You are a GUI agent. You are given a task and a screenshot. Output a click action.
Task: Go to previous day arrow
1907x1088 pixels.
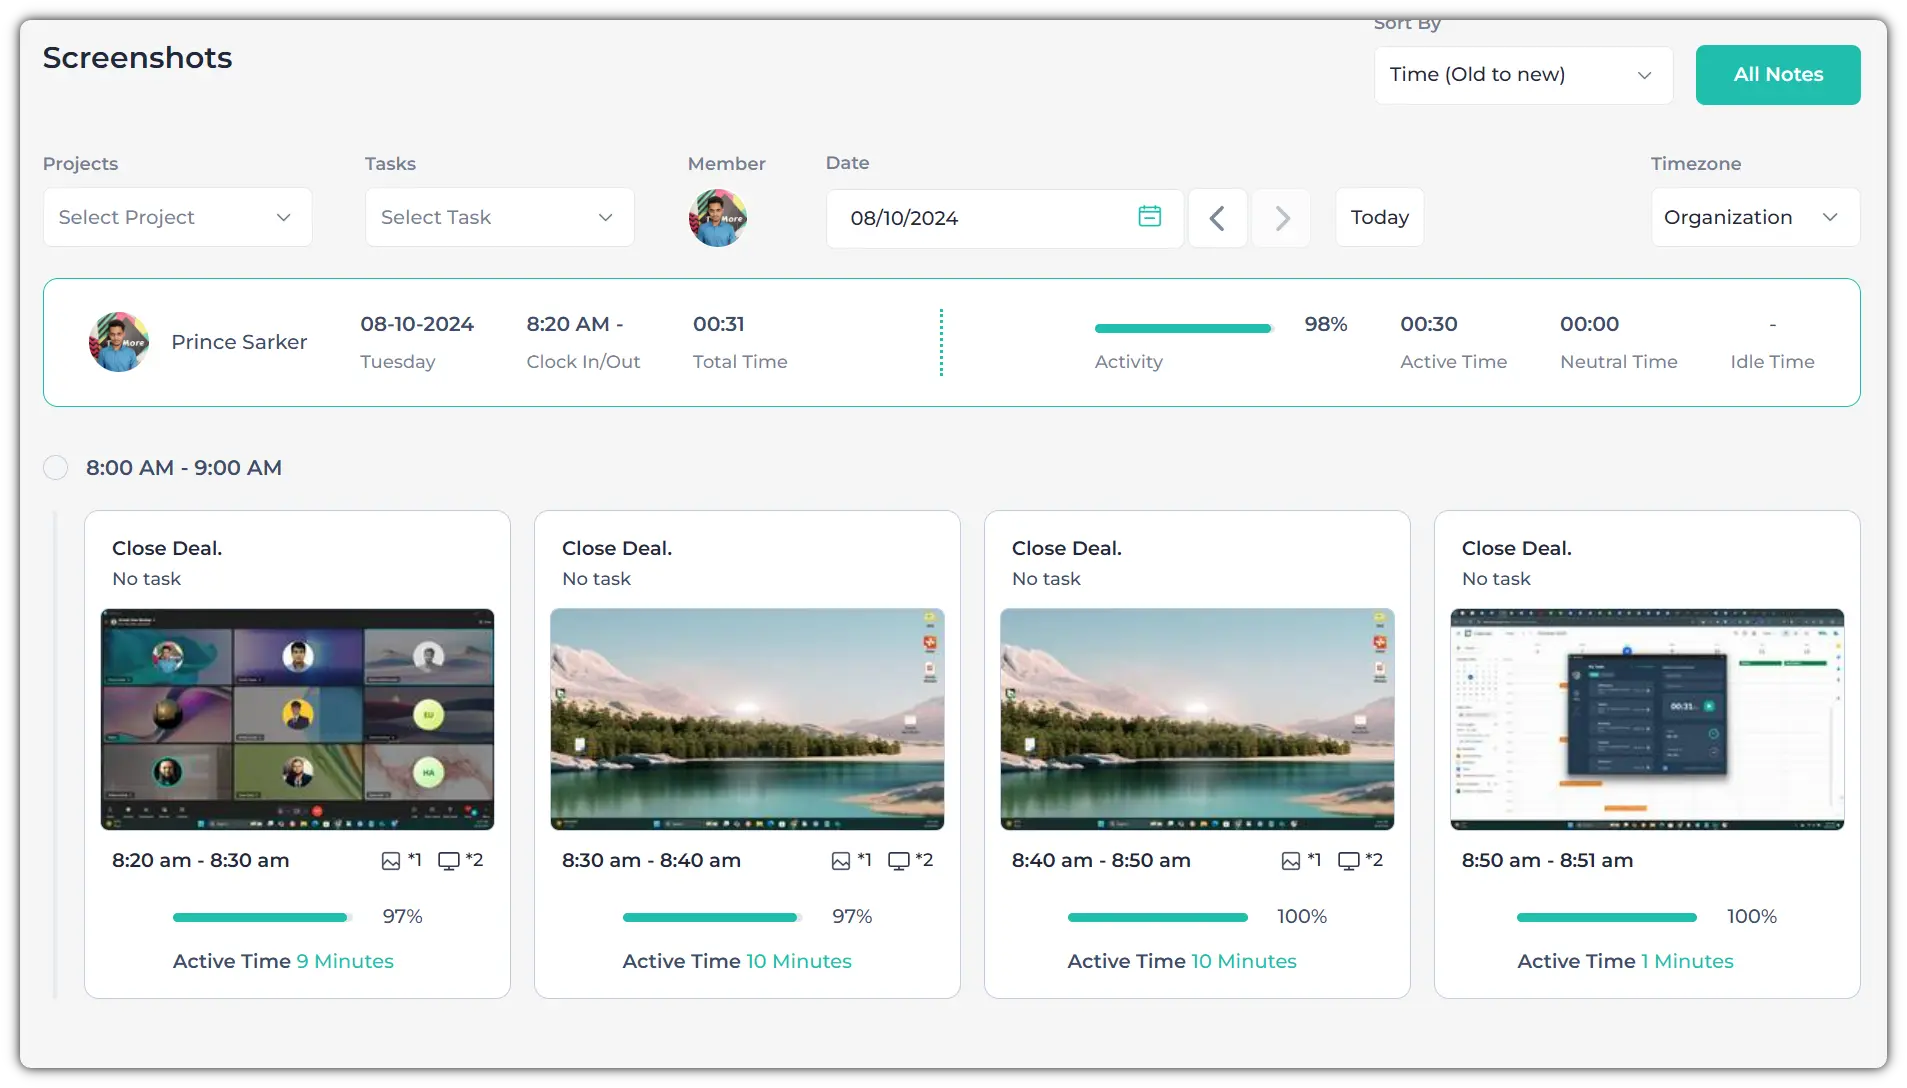pos(1217,218)
